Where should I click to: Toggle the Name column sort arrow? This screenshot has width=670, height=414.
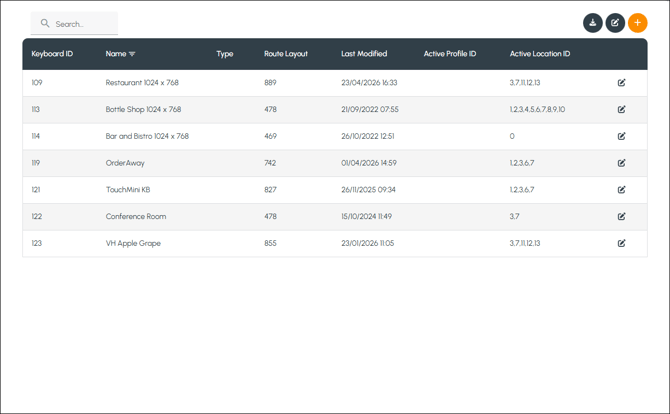[x=132, y=54]
